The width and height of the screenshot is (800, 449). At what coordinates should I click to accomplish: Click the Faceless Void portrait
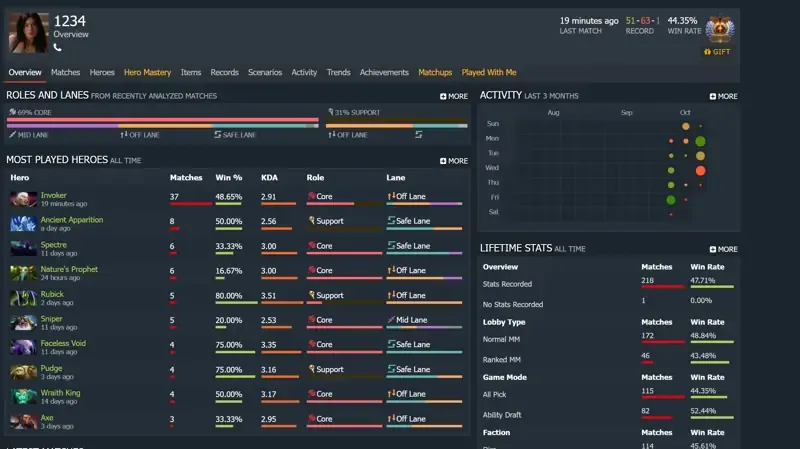23,347
